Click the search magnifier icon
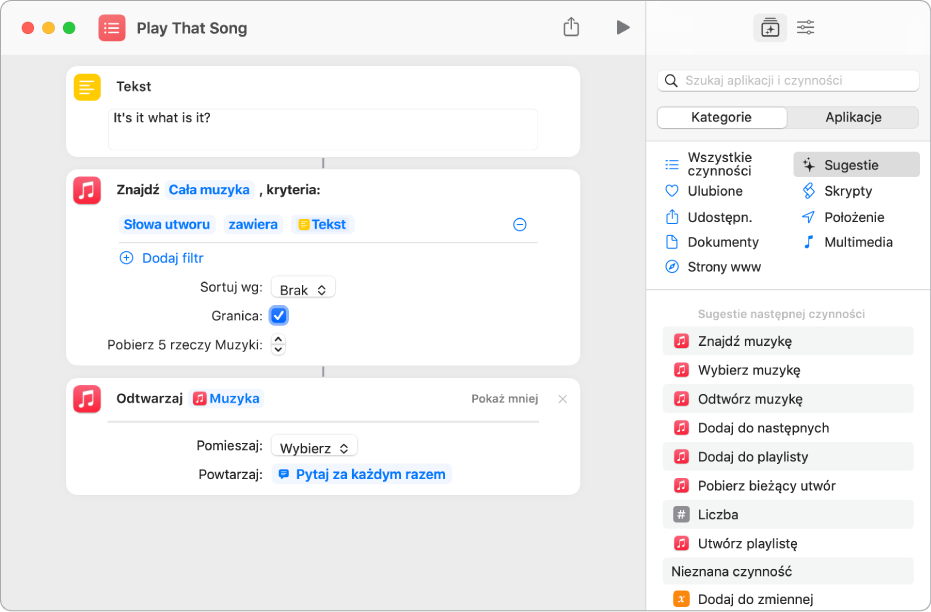This screenshot has width=931, height=612. (671, 81)
